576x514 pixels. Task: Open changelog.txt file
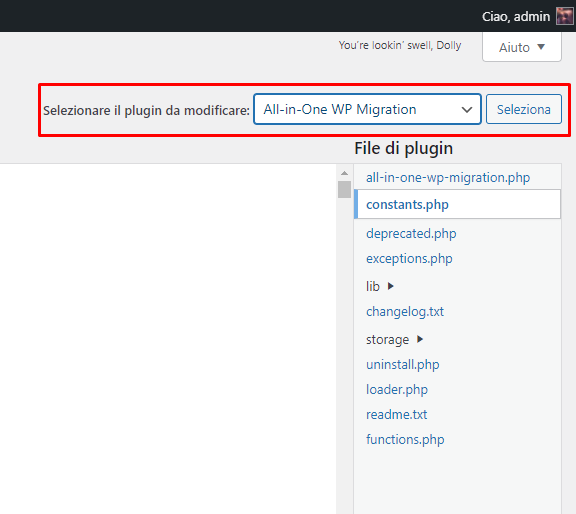point(405,312)
